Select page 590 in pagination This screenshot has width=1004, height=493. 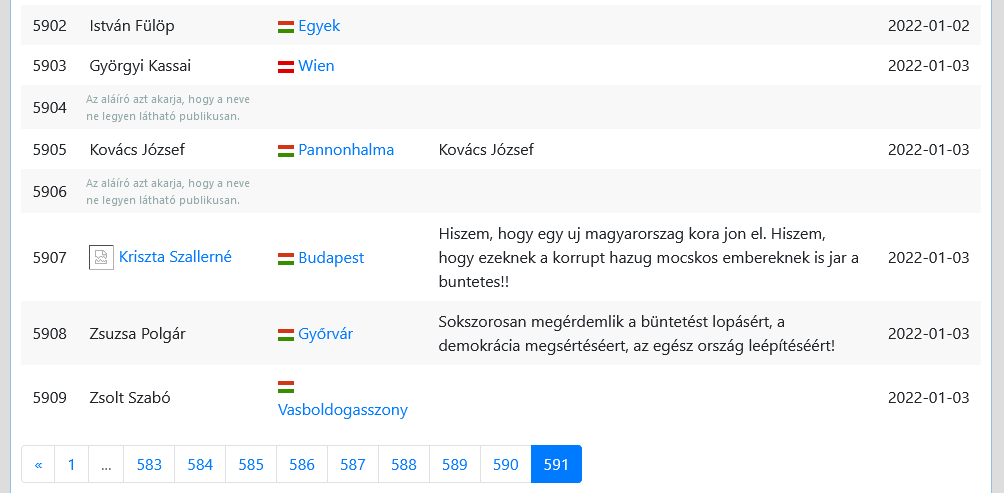(x=506, y=464)
